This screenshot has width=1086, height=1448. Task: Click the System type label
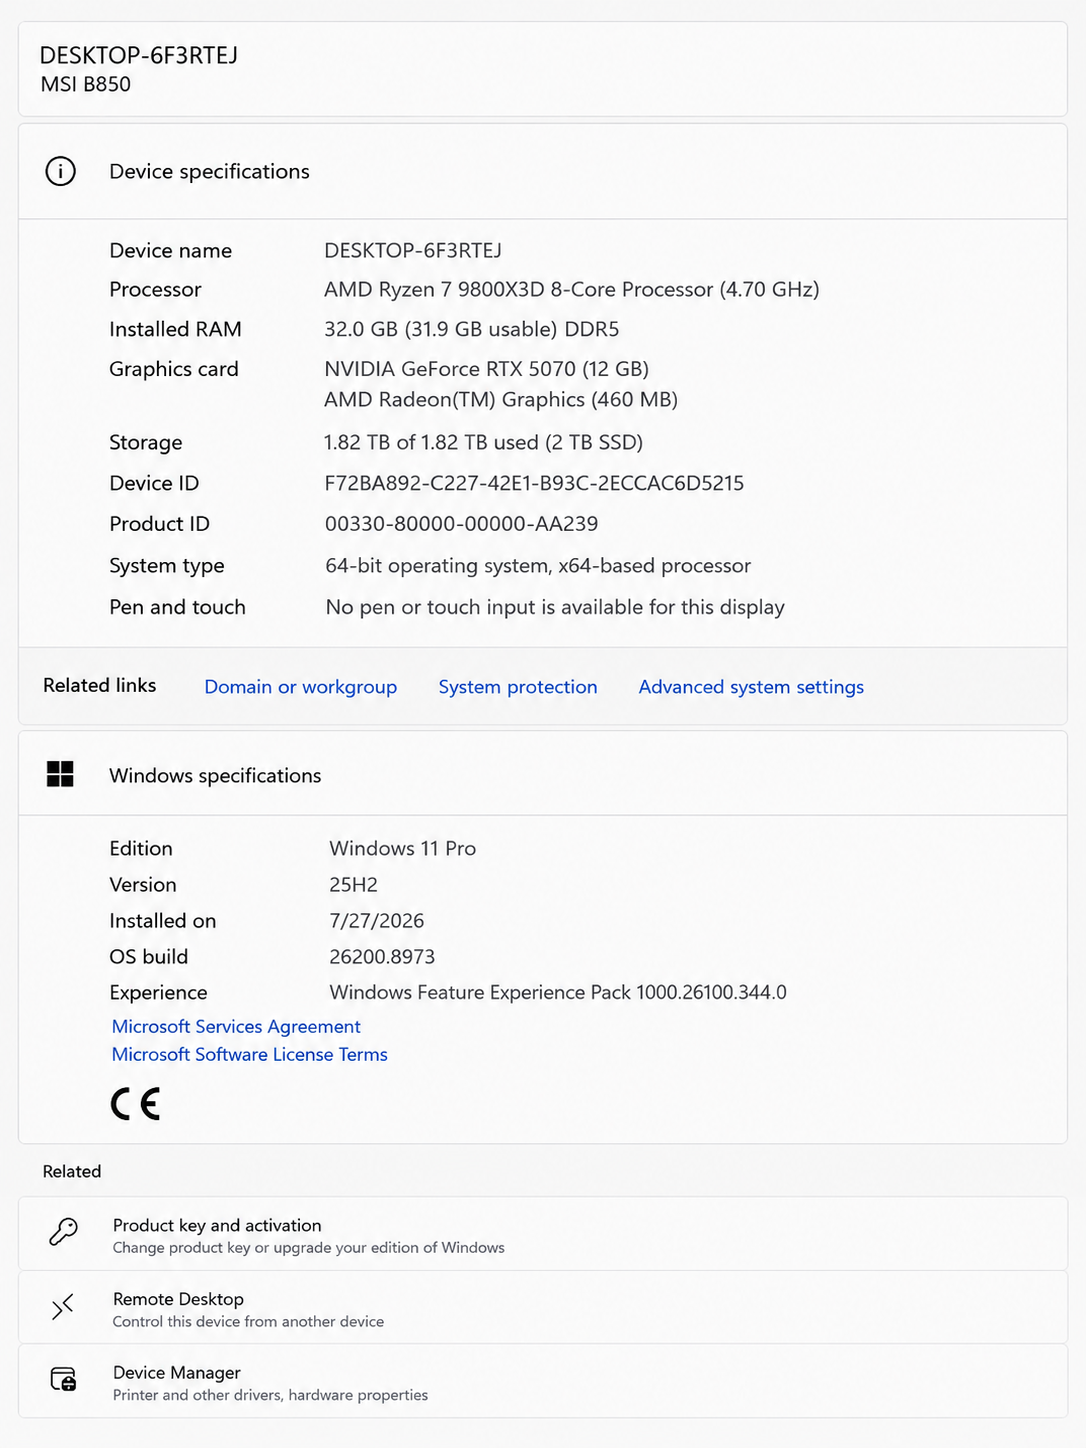coord(167,566)
